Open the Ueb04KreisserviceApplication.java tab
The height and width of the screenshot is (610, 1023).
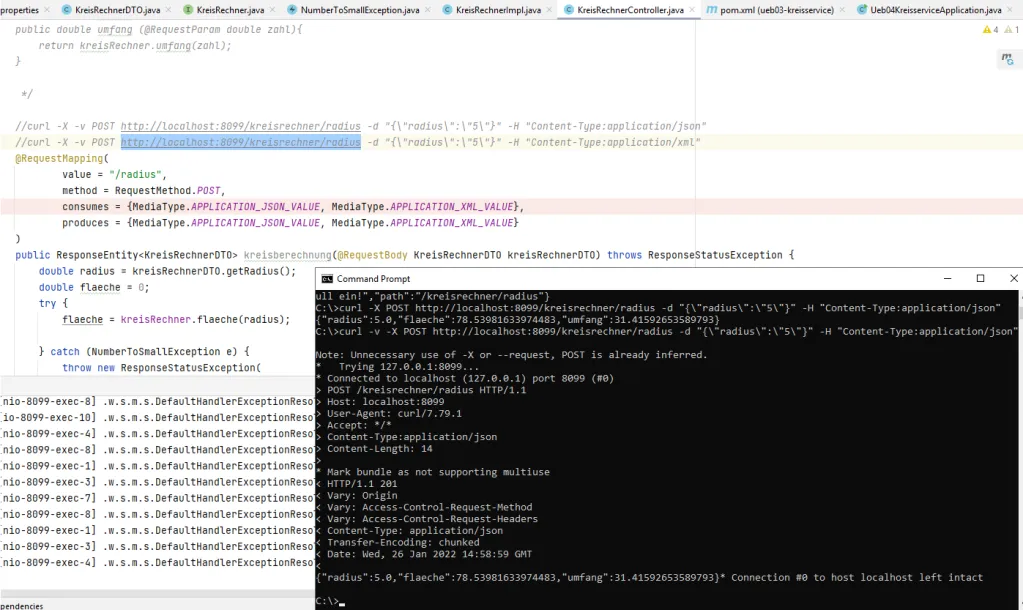pyautogui.click(x=936, y=10)
